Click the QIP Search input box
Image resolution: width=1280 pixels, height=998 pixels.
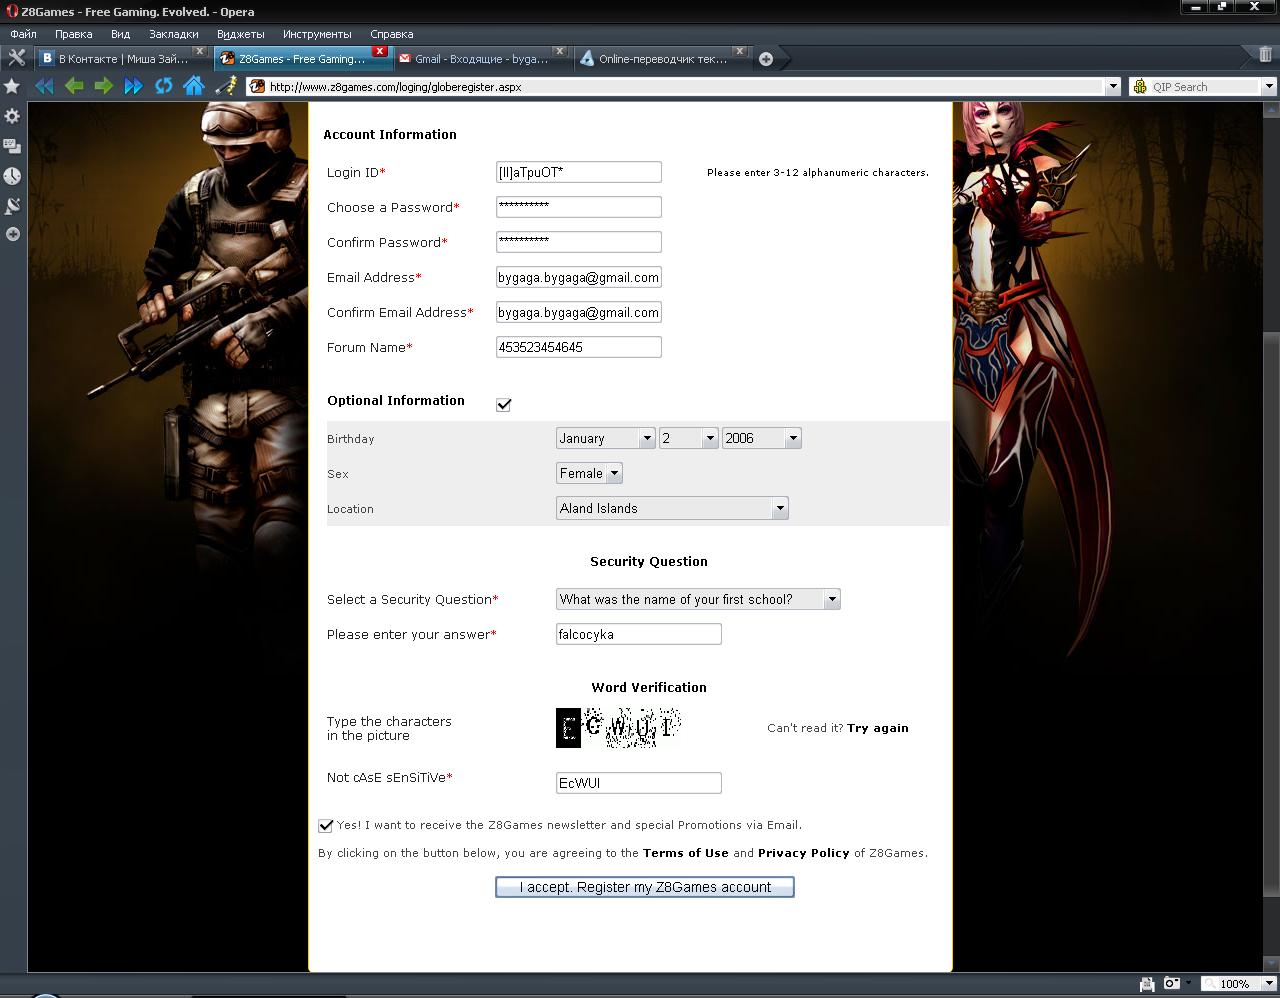(1205, 87)
